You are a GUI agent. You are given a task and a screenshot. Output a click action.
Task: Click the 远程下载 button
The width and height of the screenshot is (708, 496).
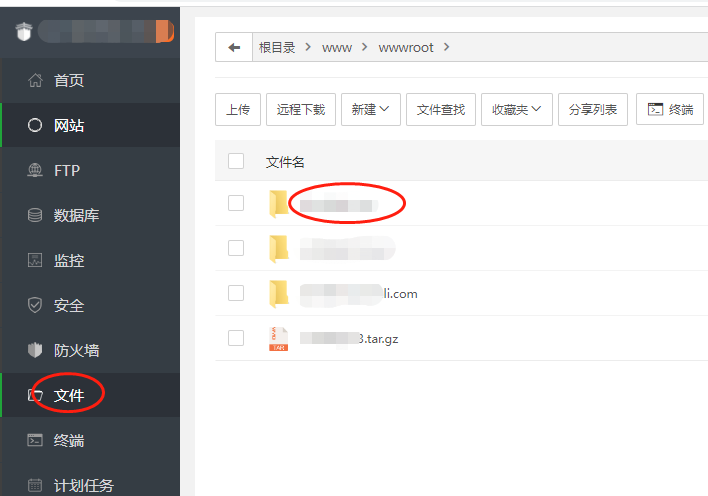coord(301,109)
